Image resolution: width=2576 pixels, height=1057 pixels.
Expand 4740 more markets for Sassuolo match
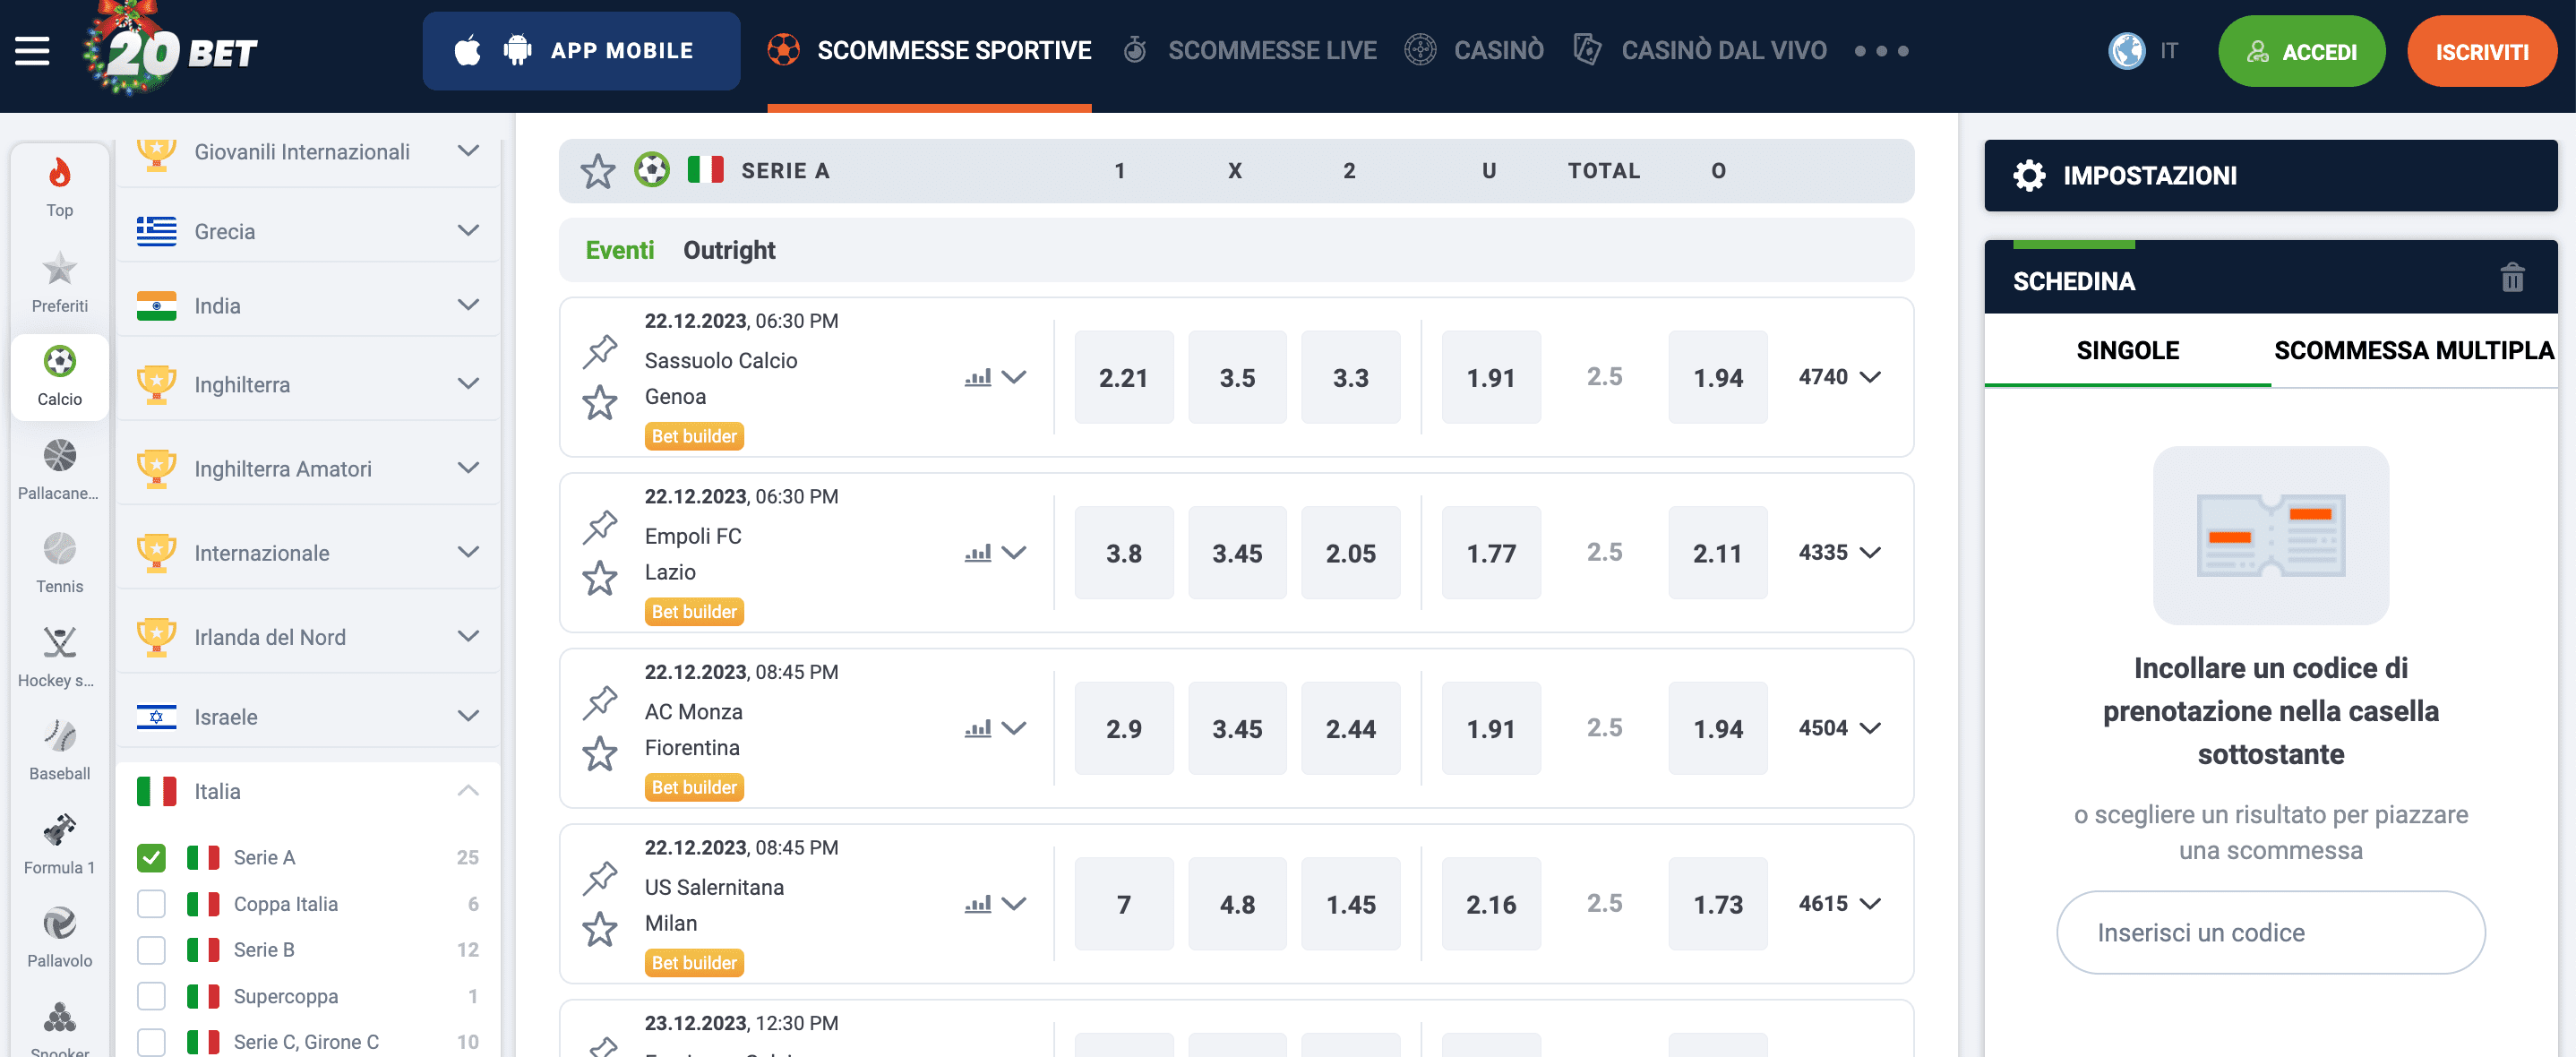coord(1840,377)
